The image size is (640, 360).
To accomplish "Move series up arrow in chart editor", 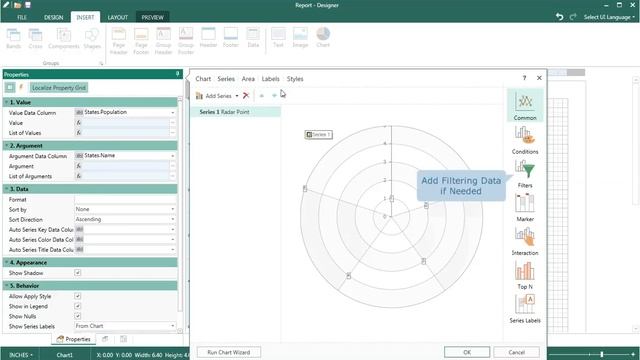I will pyautogui.click(x=262, y=96).
